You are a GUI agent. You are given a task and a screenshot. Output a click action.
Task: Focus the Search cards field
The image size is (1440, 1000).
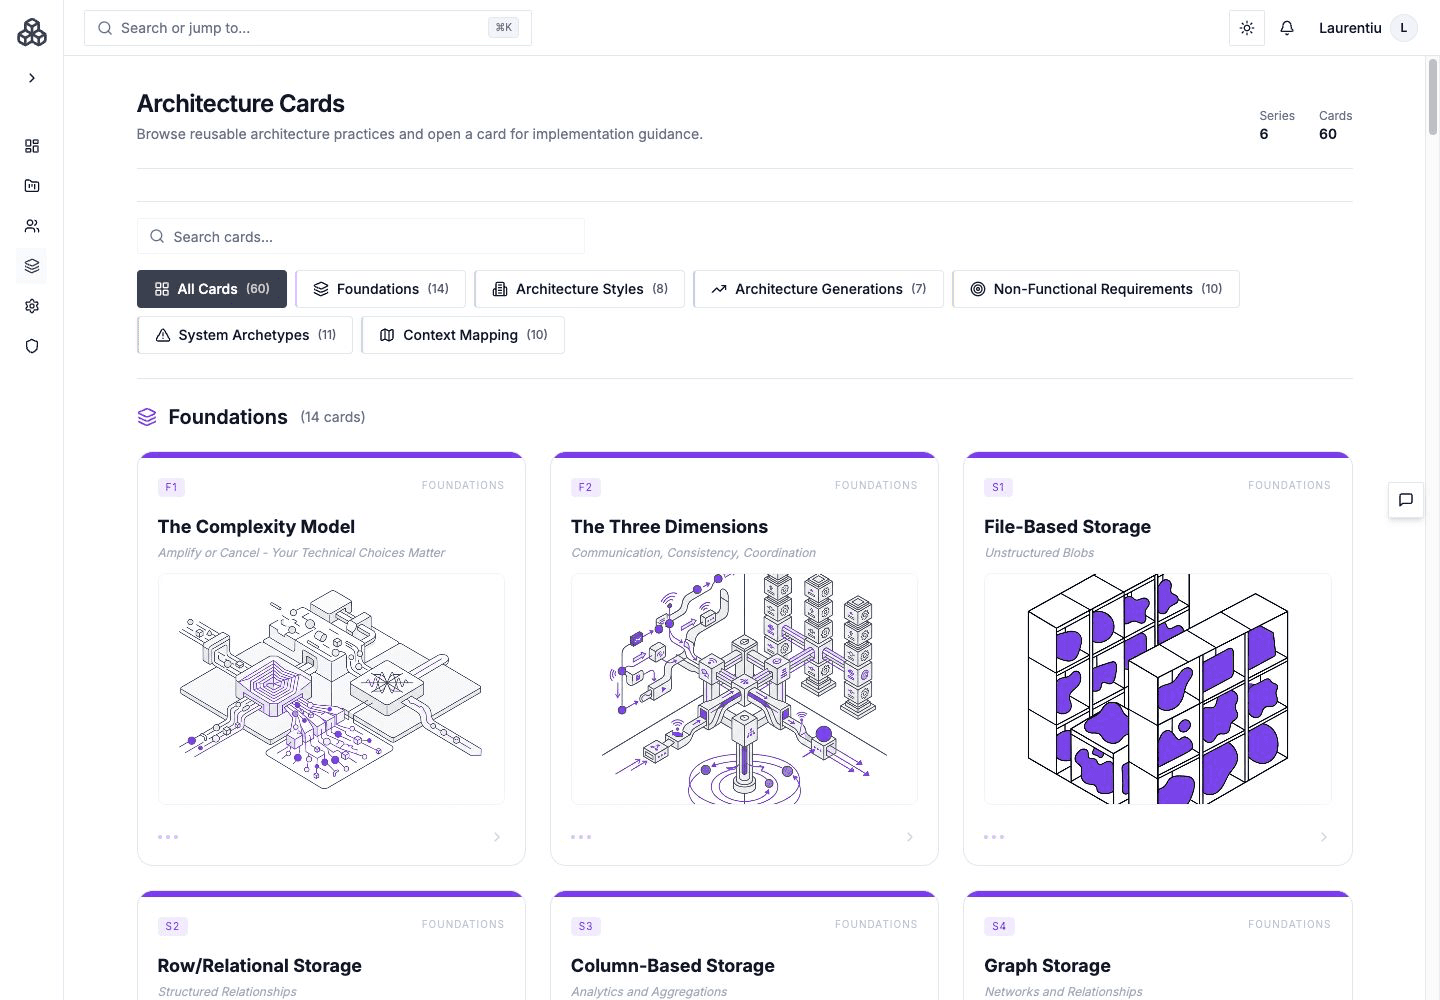click(x=361, y=237)
